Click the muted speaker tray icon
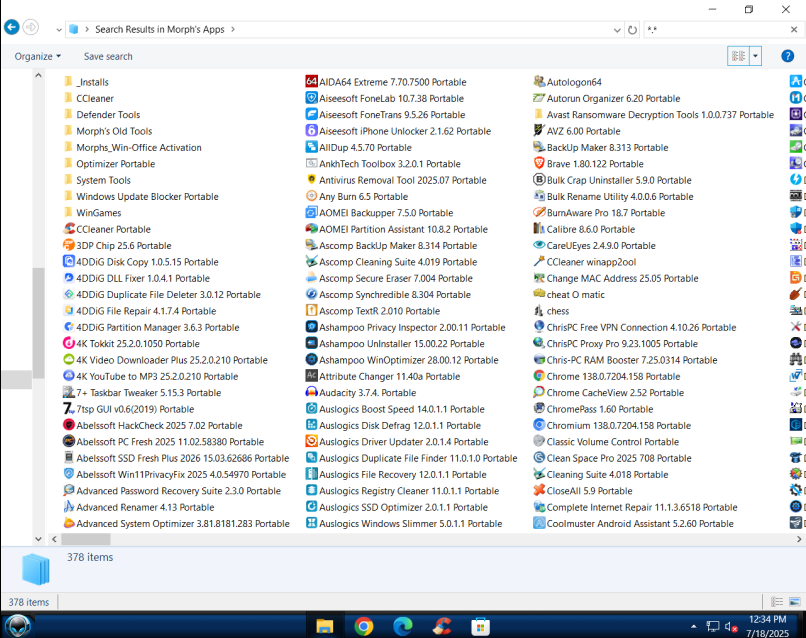Screen dimensions: 806x638 [x=731, y=627]
